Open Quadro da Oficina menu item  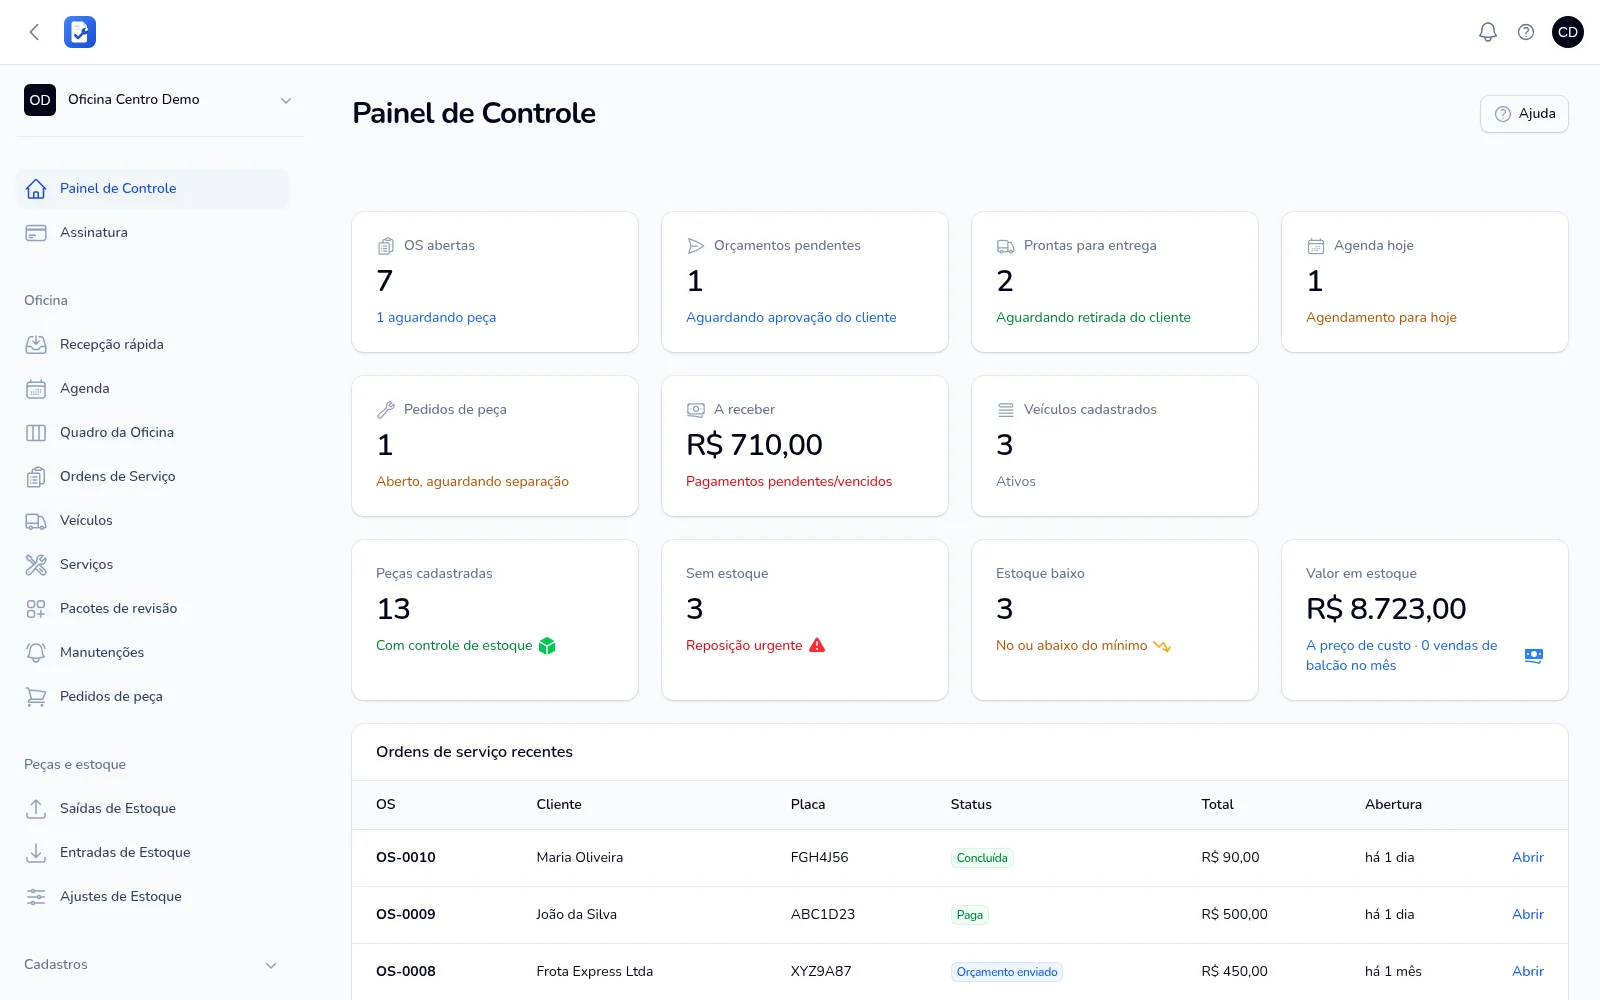(x=152, y=432)
